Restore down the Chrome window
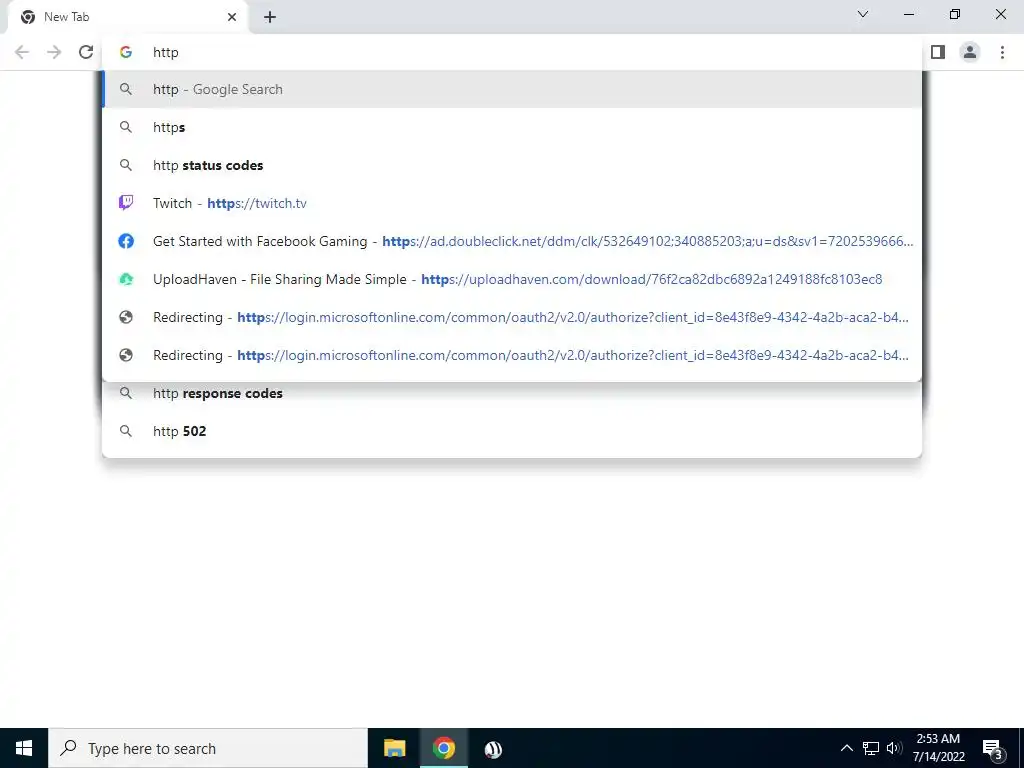This screenshot has height=768, width=1024. coord(955,14)
